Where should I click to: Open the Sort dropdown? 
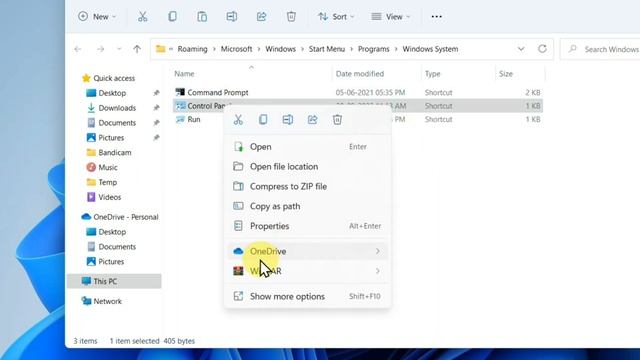pos(336,17)
